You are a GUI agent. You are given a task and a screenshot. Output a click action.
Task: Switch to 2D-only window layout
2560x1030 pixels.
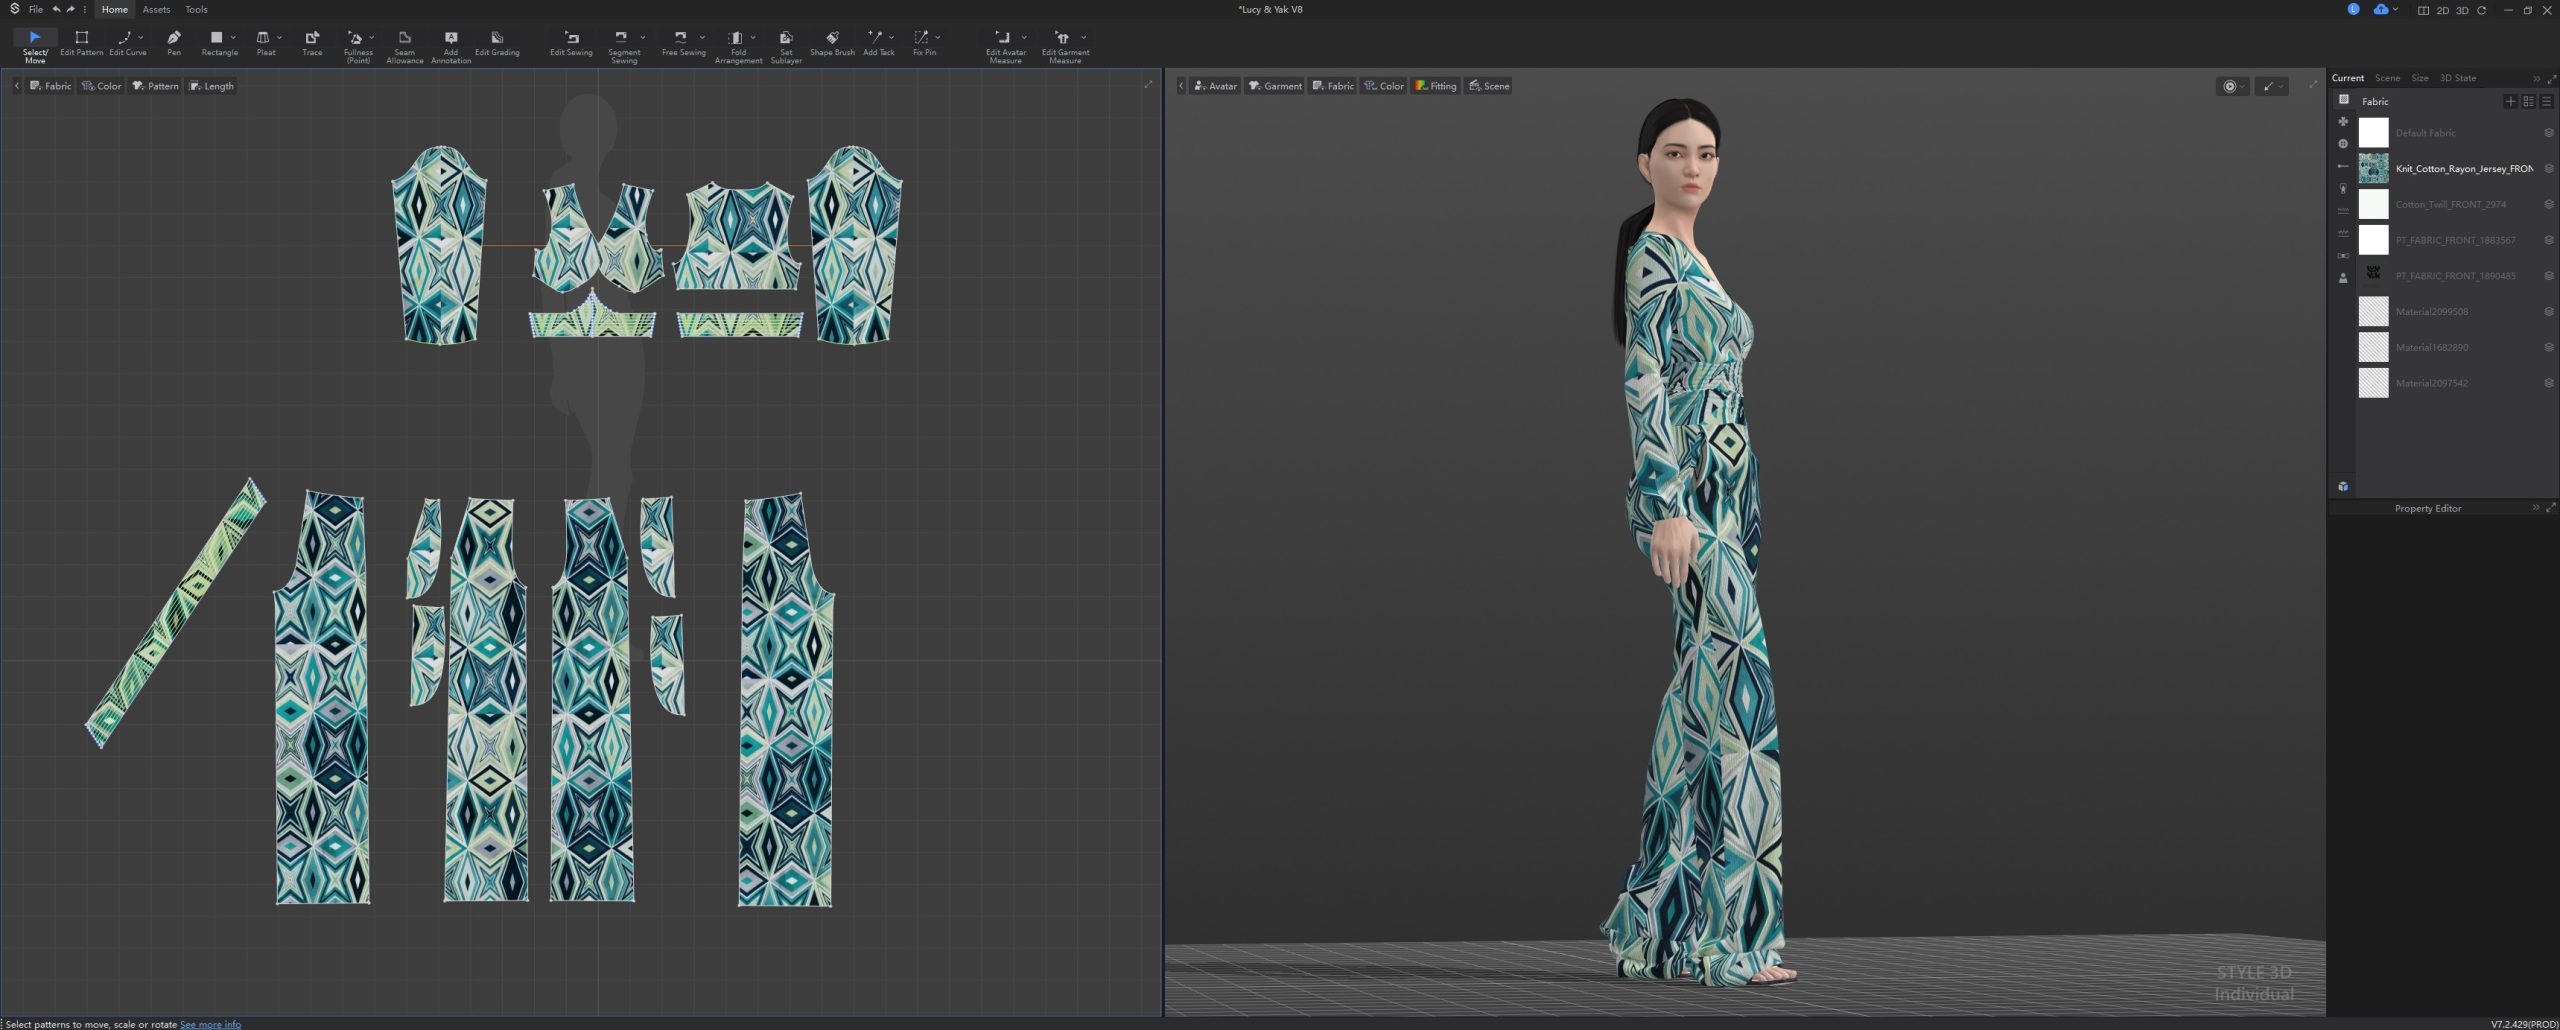2443,10
